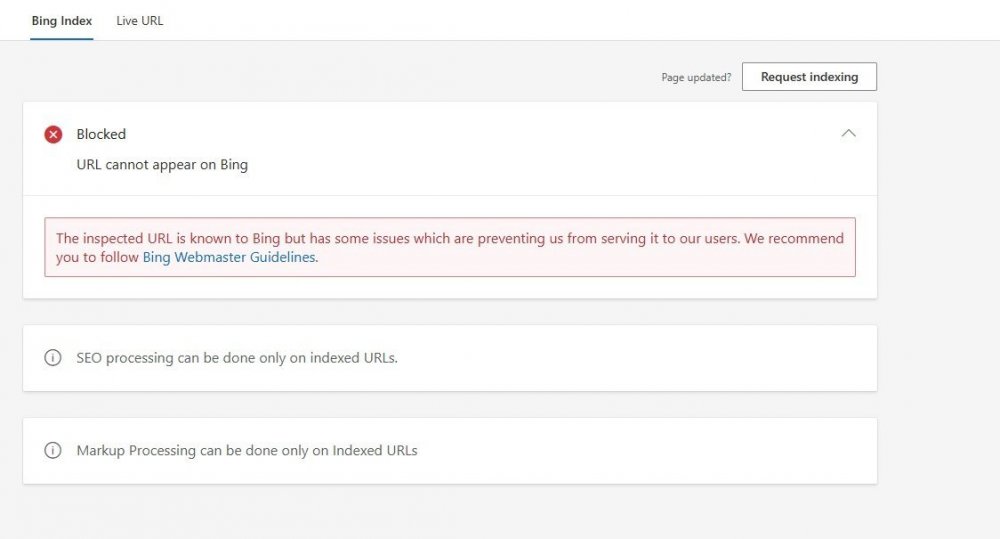1000x539 pixels.
Task: Open the Bing Webmaster Guidelines link
Action: 229,257
